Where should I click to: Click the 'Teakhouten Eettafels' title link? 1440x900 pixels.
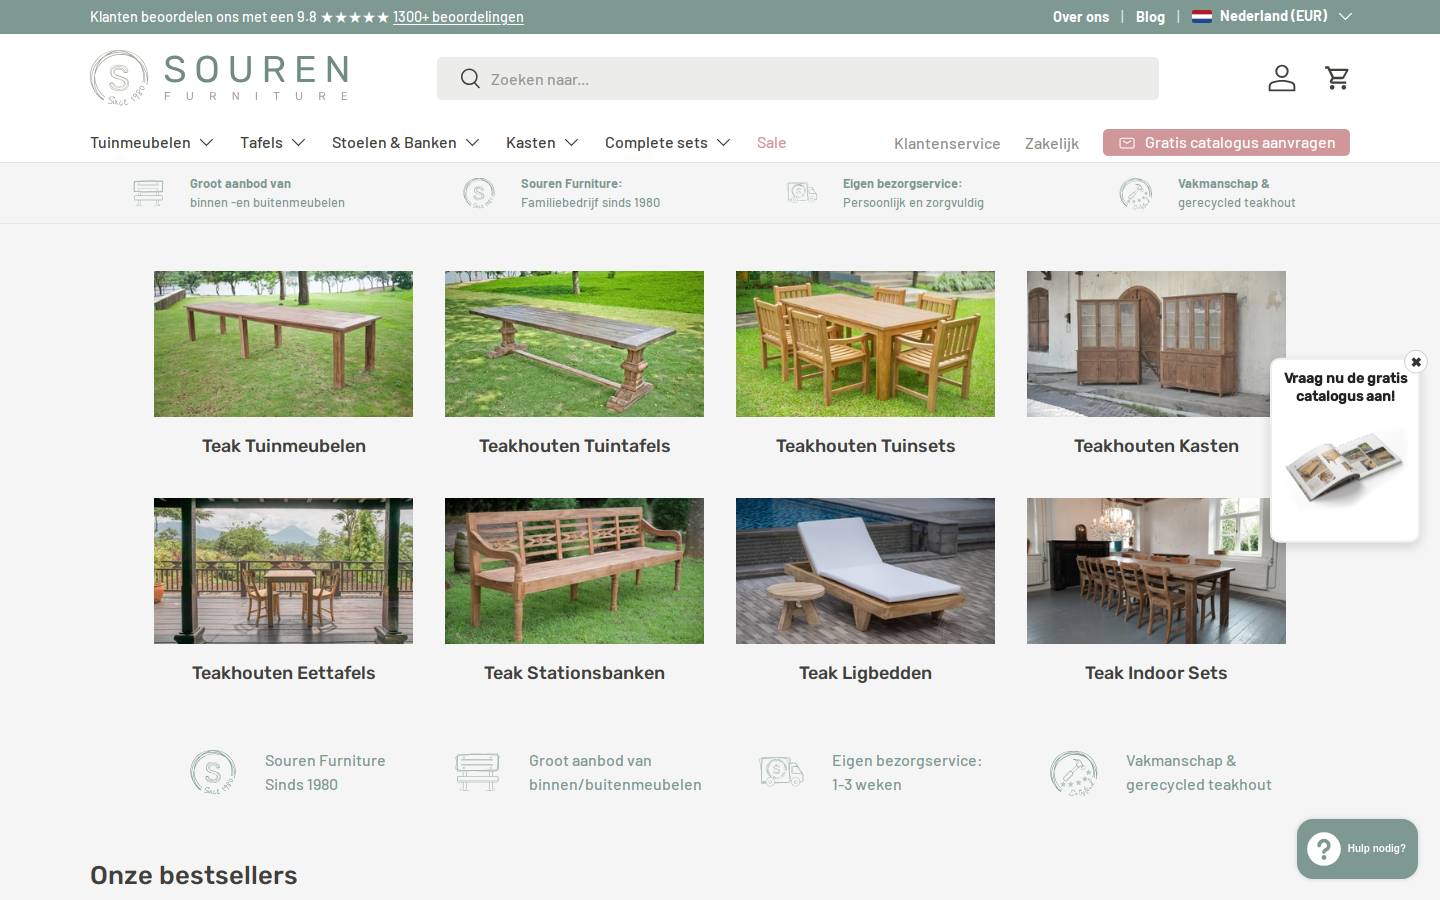click(x=284, y=673)
